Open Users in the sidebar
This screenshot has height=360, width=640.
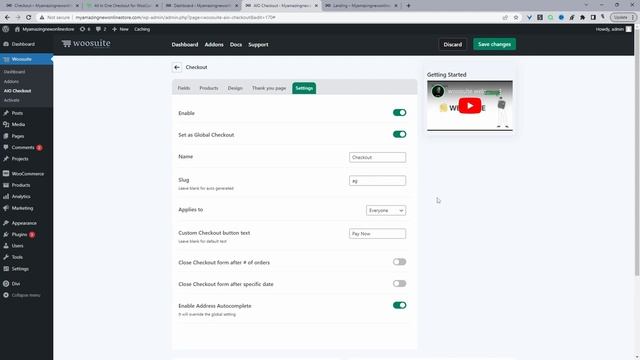pos(17,246)
